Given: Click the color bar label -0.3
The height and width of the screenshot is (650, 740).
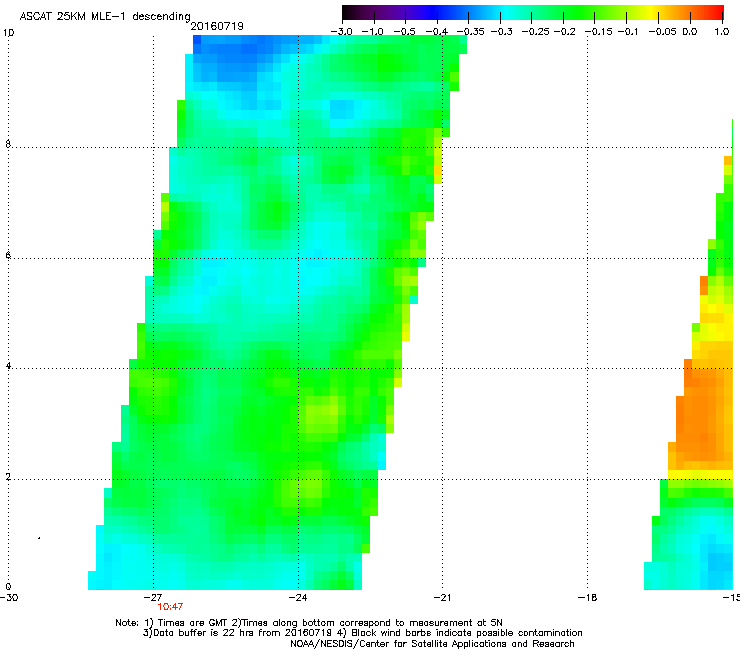Looking at the screenshot, I should click(x=502, y=32).
